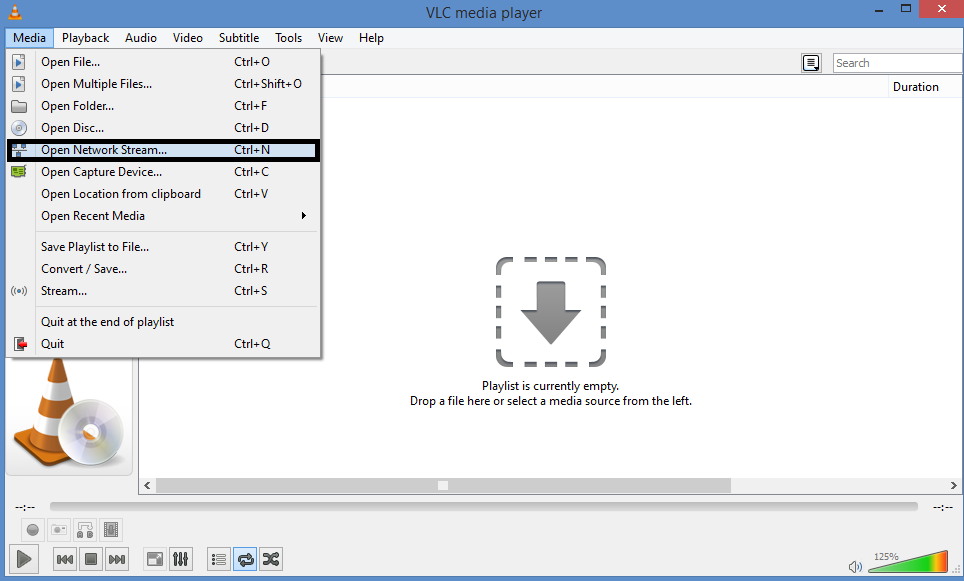Toggle the playlist view button
Image resolution: width=964 pixels, height=581 pixels.
[219, 559]
